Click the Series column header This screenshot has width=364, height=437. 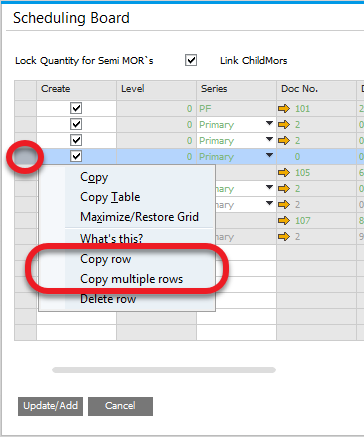click(x=236, y=89)
